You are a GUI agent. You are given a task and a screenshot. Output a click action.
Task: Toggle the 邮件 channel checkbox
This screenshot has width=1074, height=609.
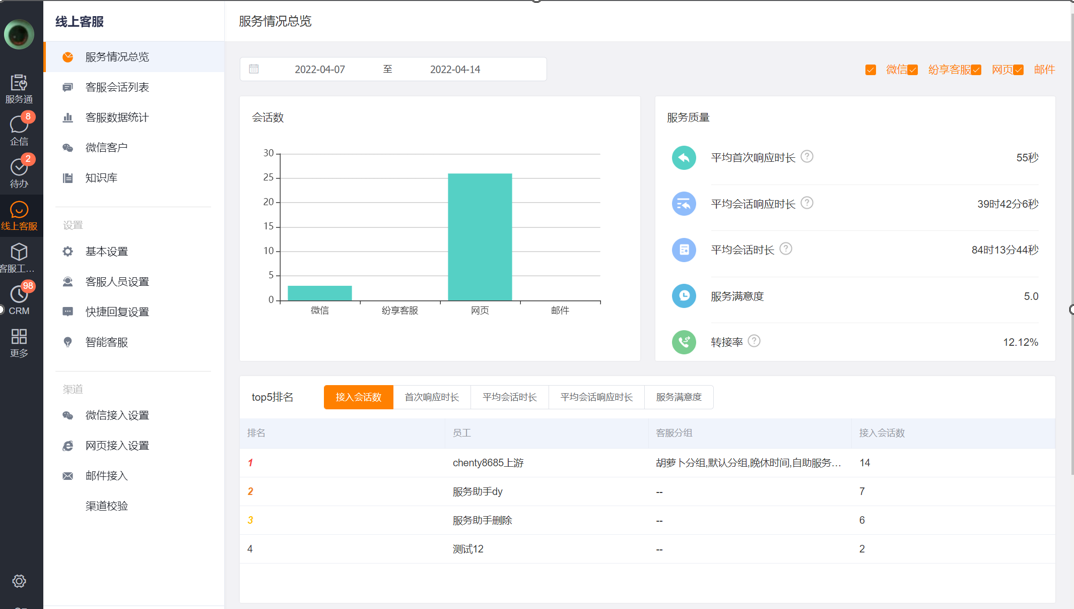coord(1019,70)
